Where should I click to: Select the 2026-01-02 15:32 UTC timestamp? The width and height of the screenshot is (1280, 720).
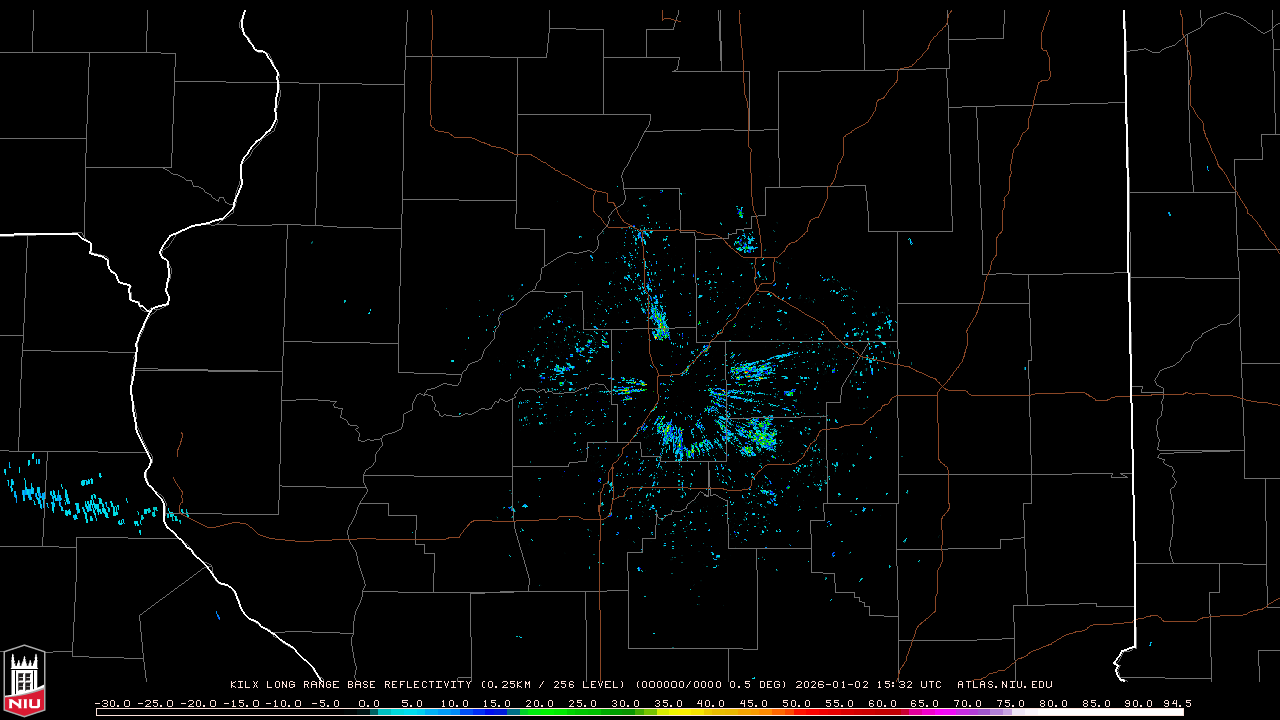(868, 685)
